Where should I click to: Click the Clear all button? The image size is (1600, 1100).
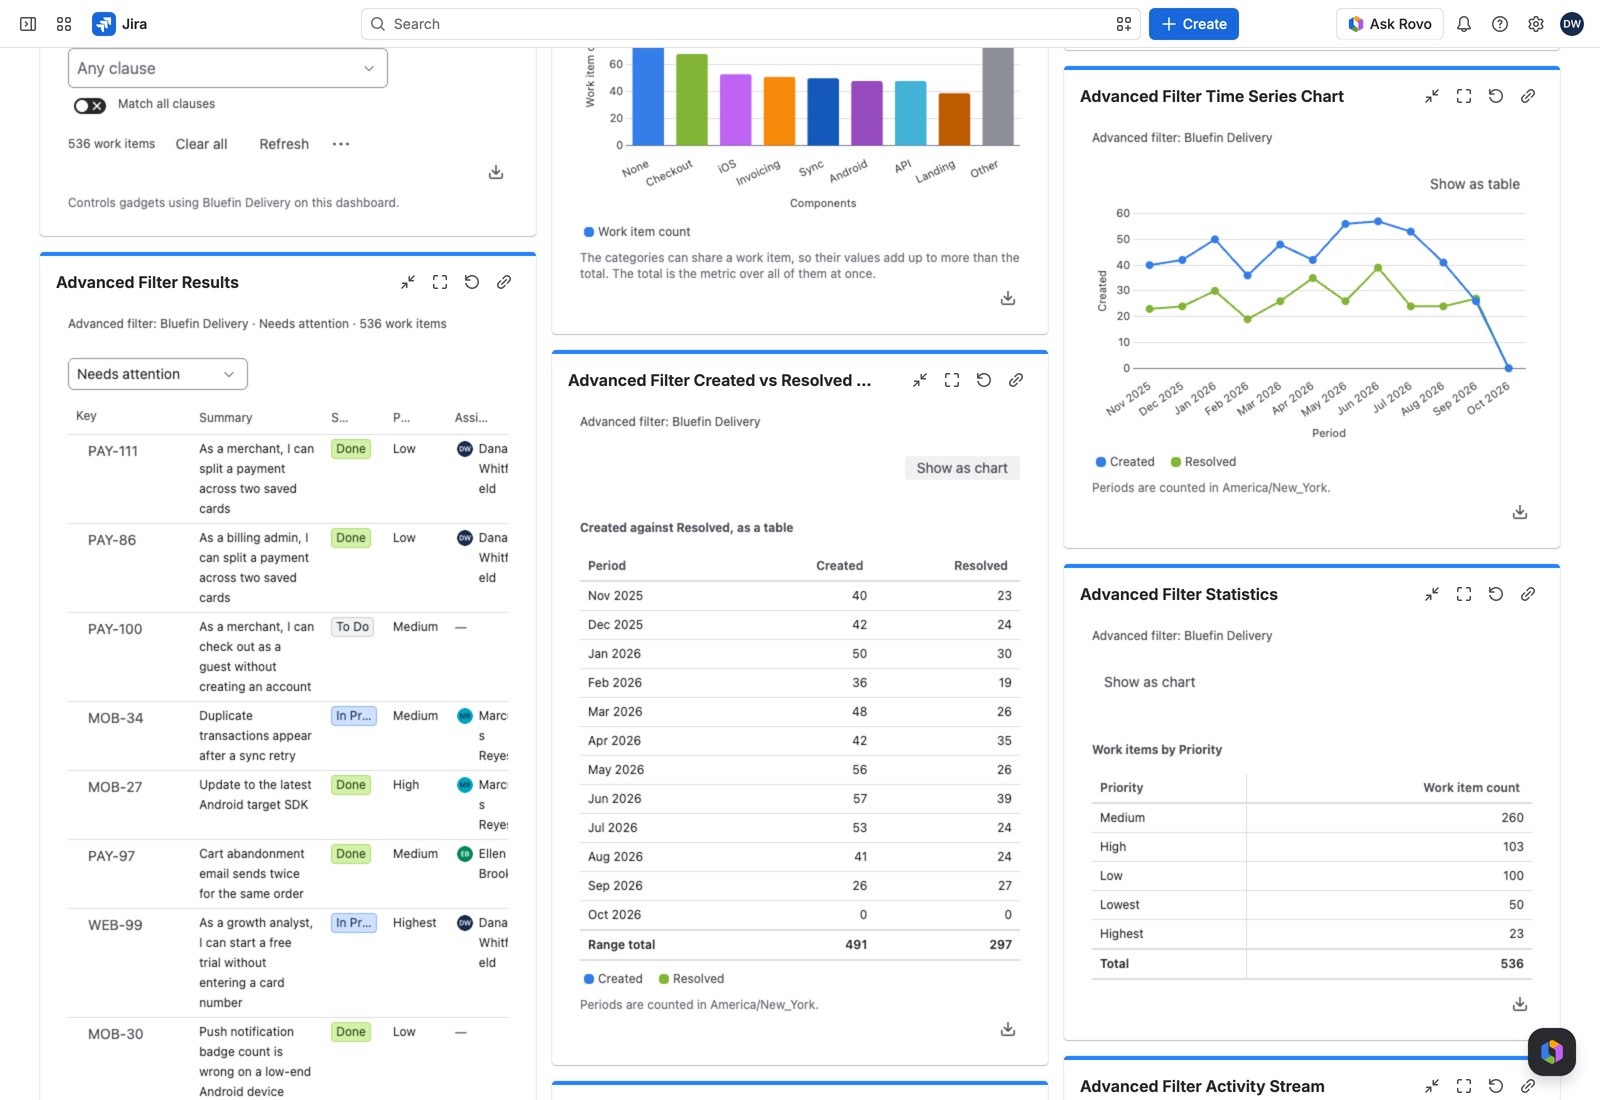201,144
